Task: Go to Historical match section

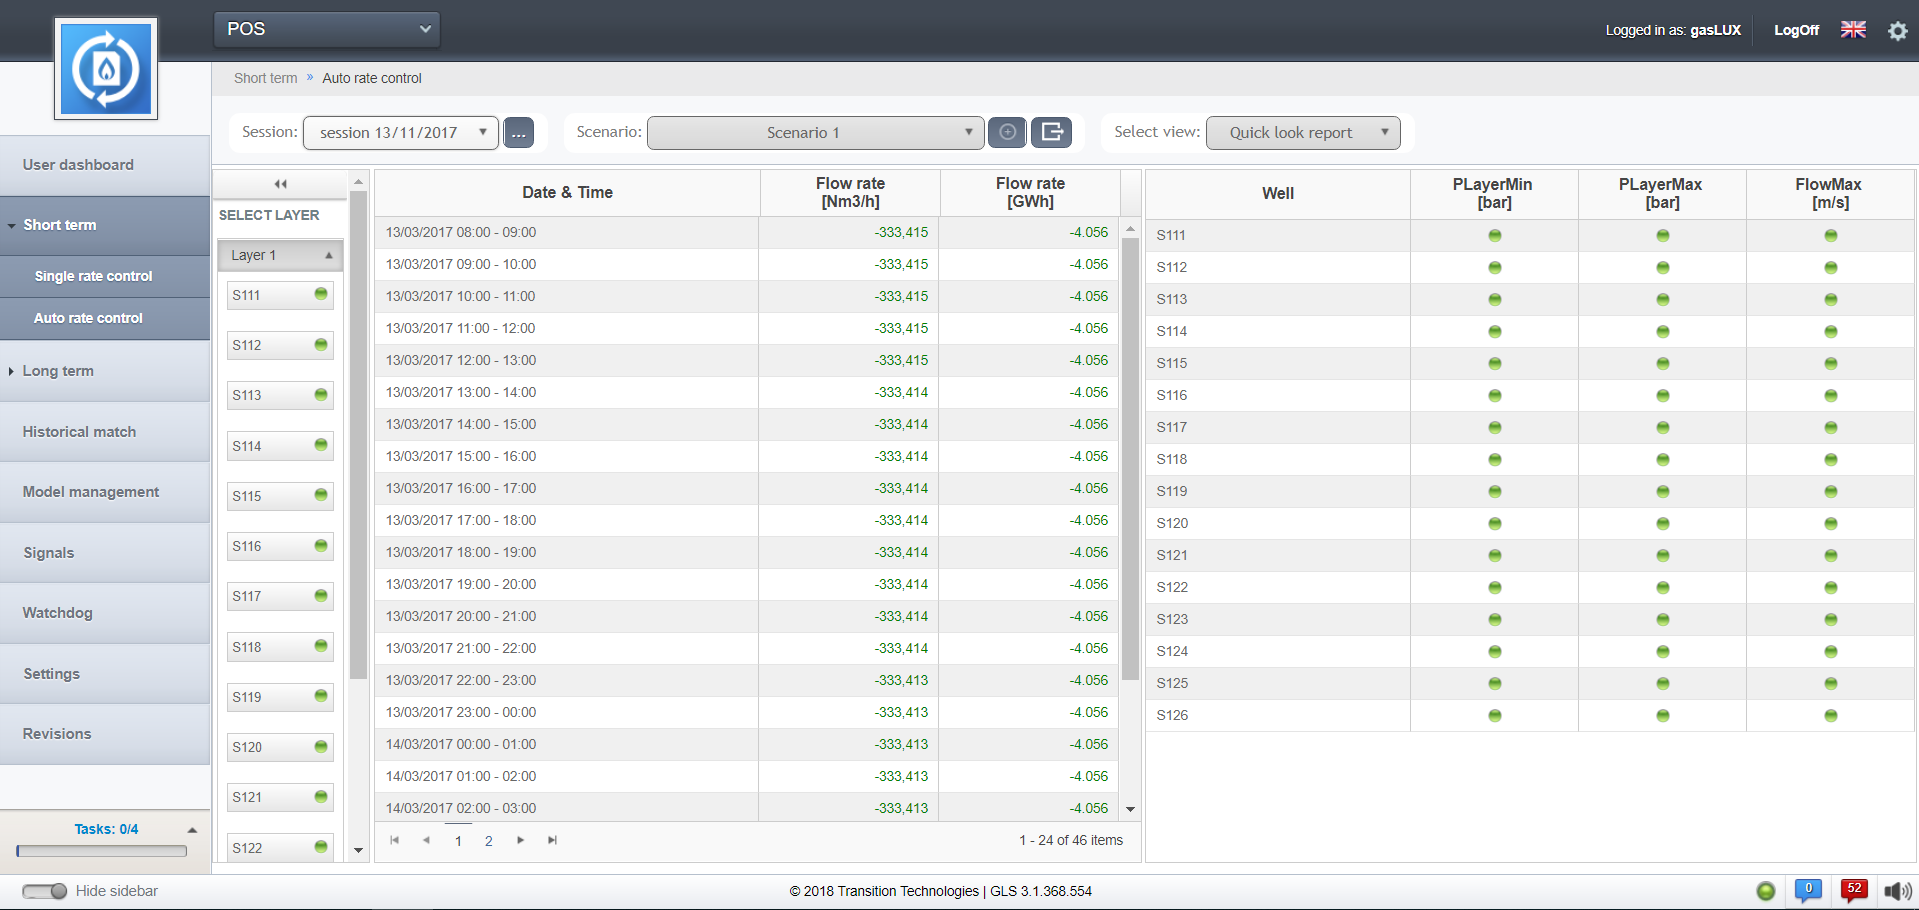Action: 79,432
